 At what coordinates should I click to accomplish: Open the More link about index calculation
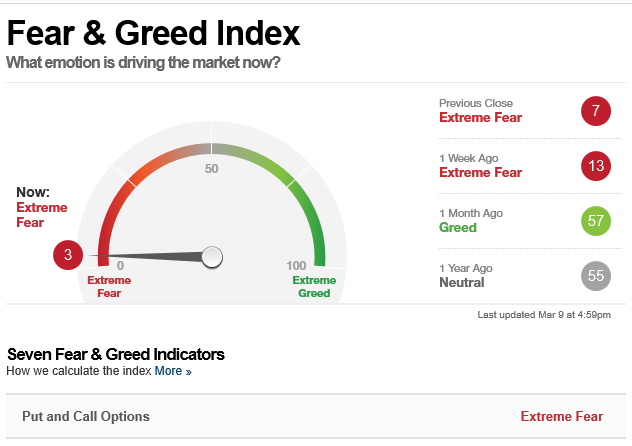pos(168,371)
